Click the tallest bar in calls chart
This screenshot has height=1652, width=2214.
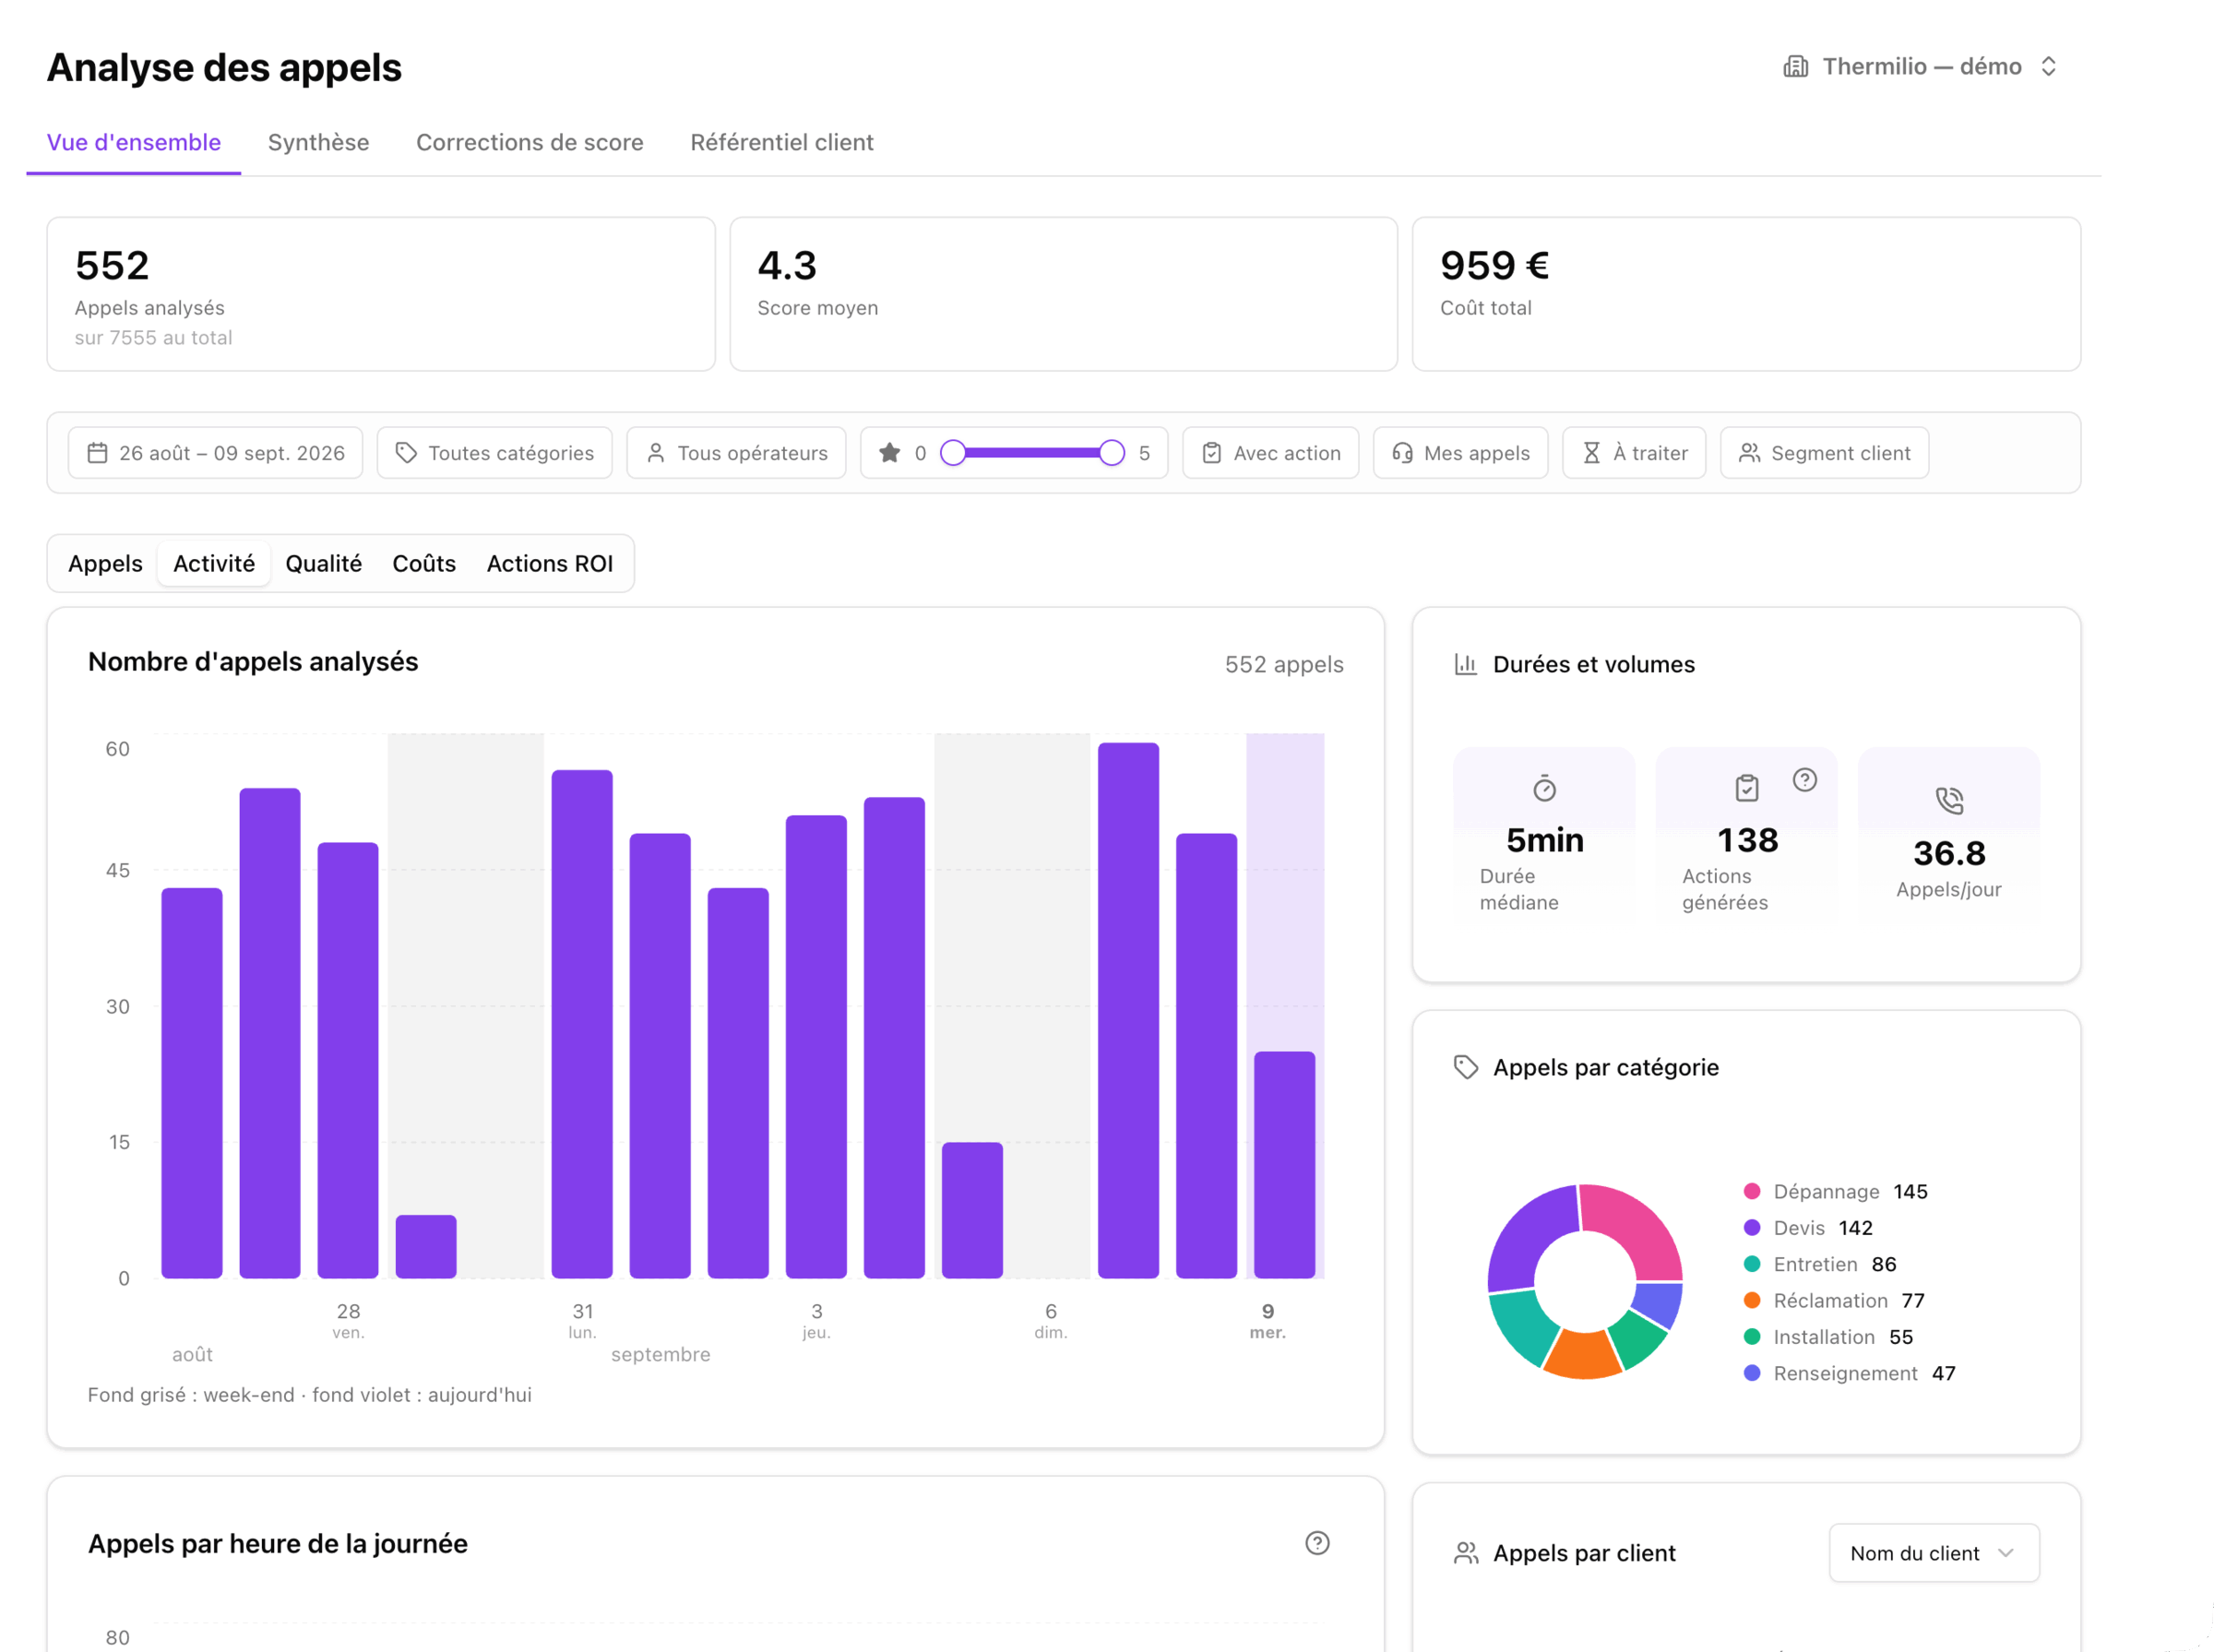(x=1128, y=1010)
